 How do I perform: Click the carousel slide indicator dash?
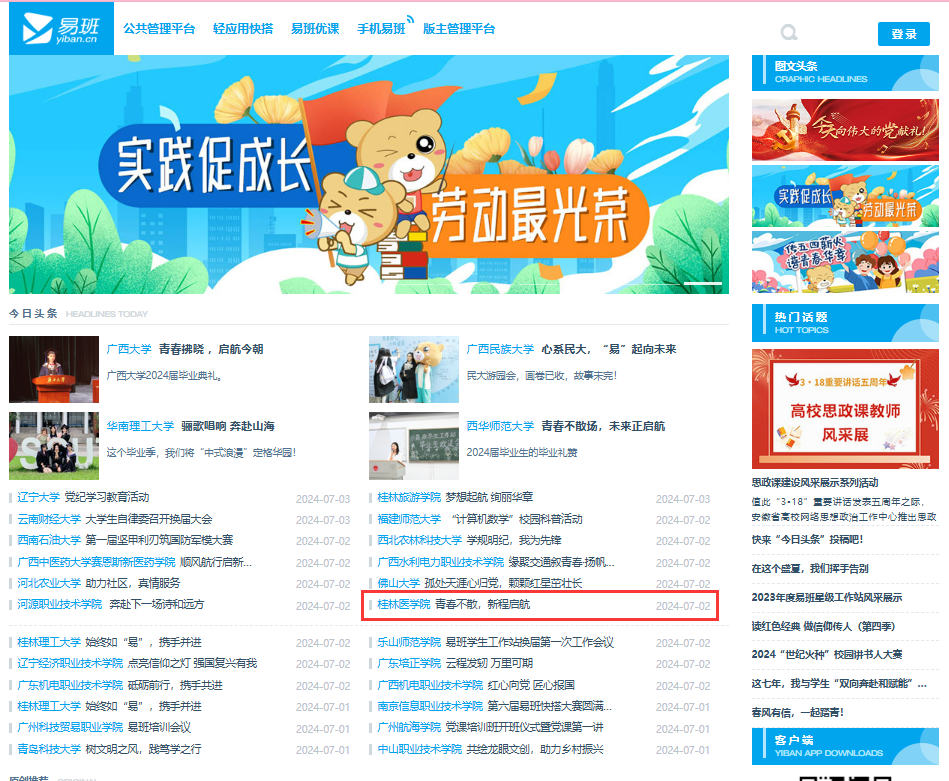pyautogui.click(x=702, y=284)
